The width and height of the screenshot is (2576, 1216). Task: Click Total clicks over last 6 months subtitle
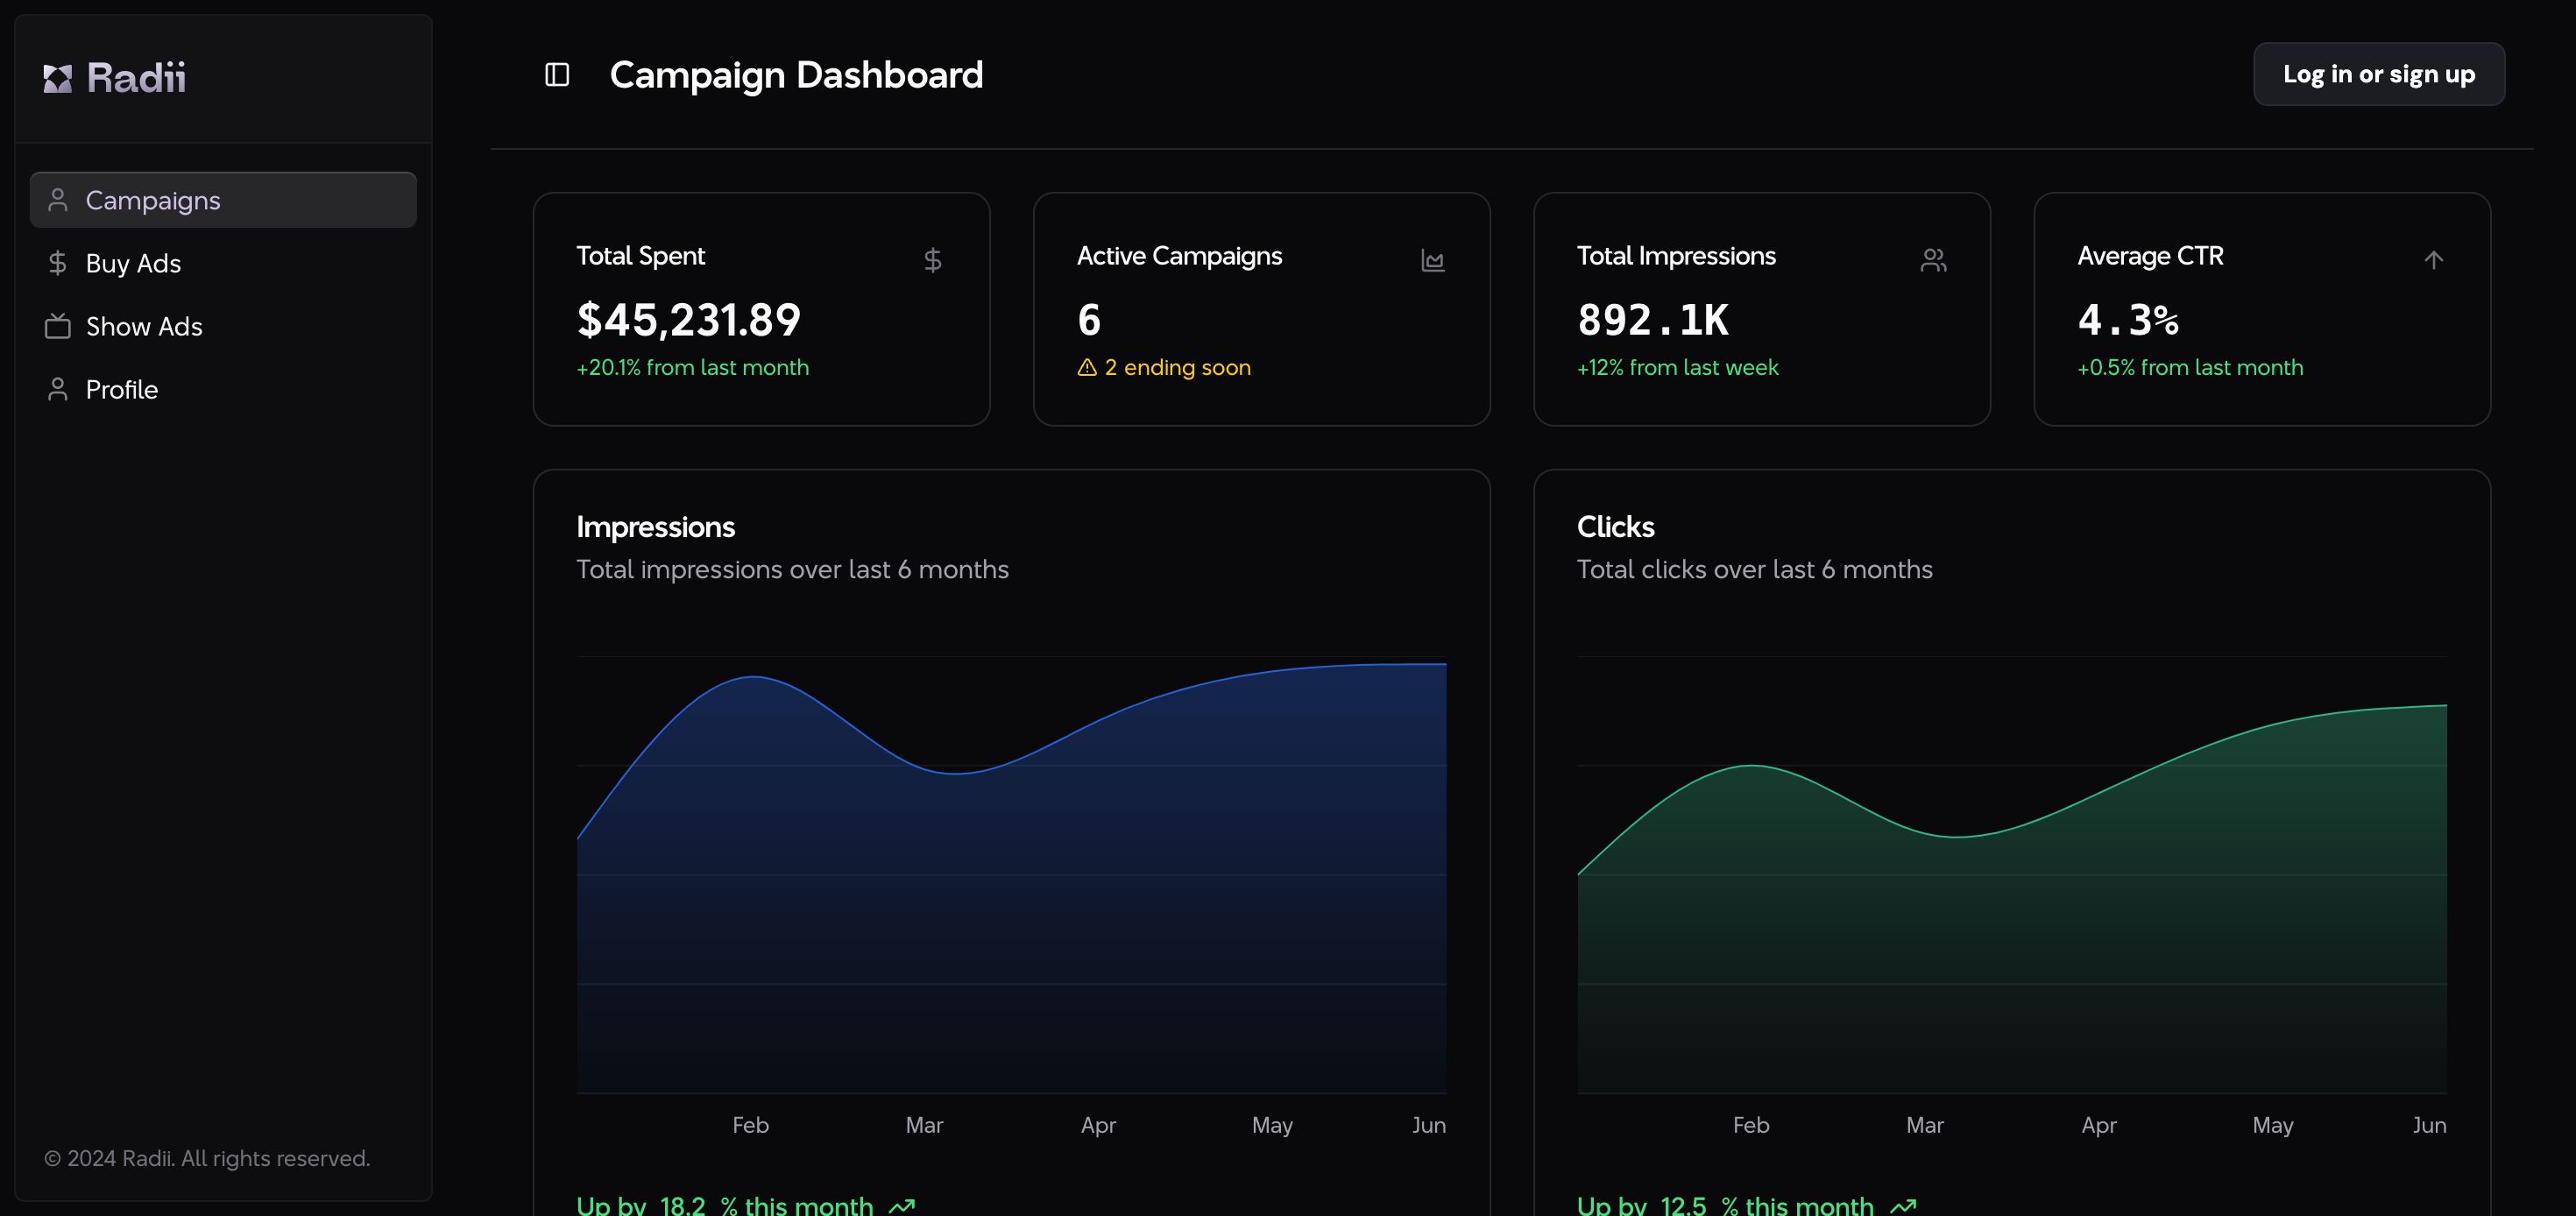pos(1755,569)
